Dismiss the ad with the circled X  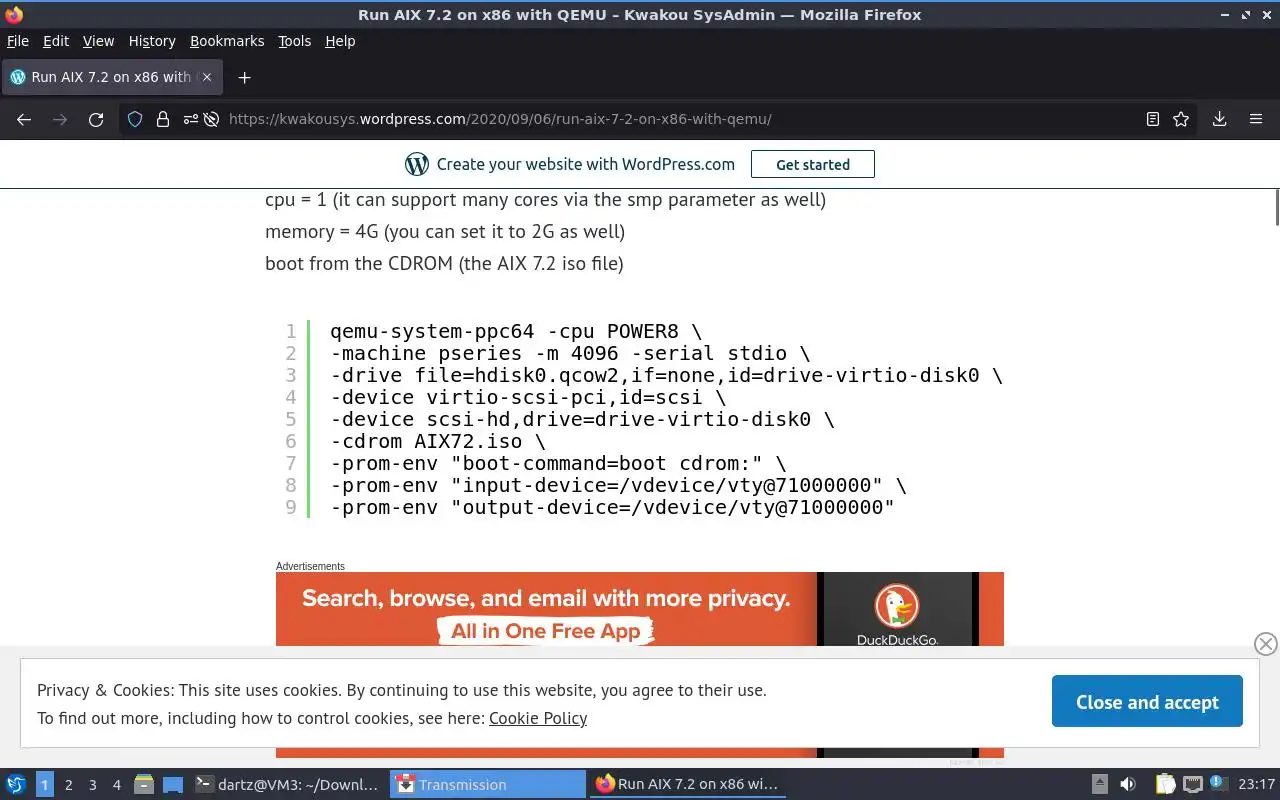click(1265, 644)
